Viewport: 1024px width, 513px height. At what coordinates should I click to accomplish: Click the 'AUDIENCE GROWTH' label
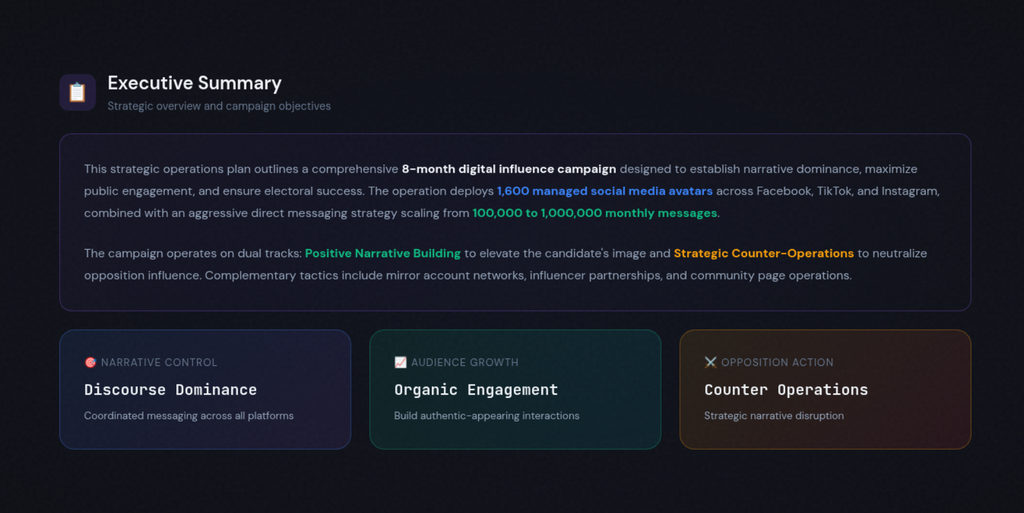pyautogui.click(x=464, y=362)
